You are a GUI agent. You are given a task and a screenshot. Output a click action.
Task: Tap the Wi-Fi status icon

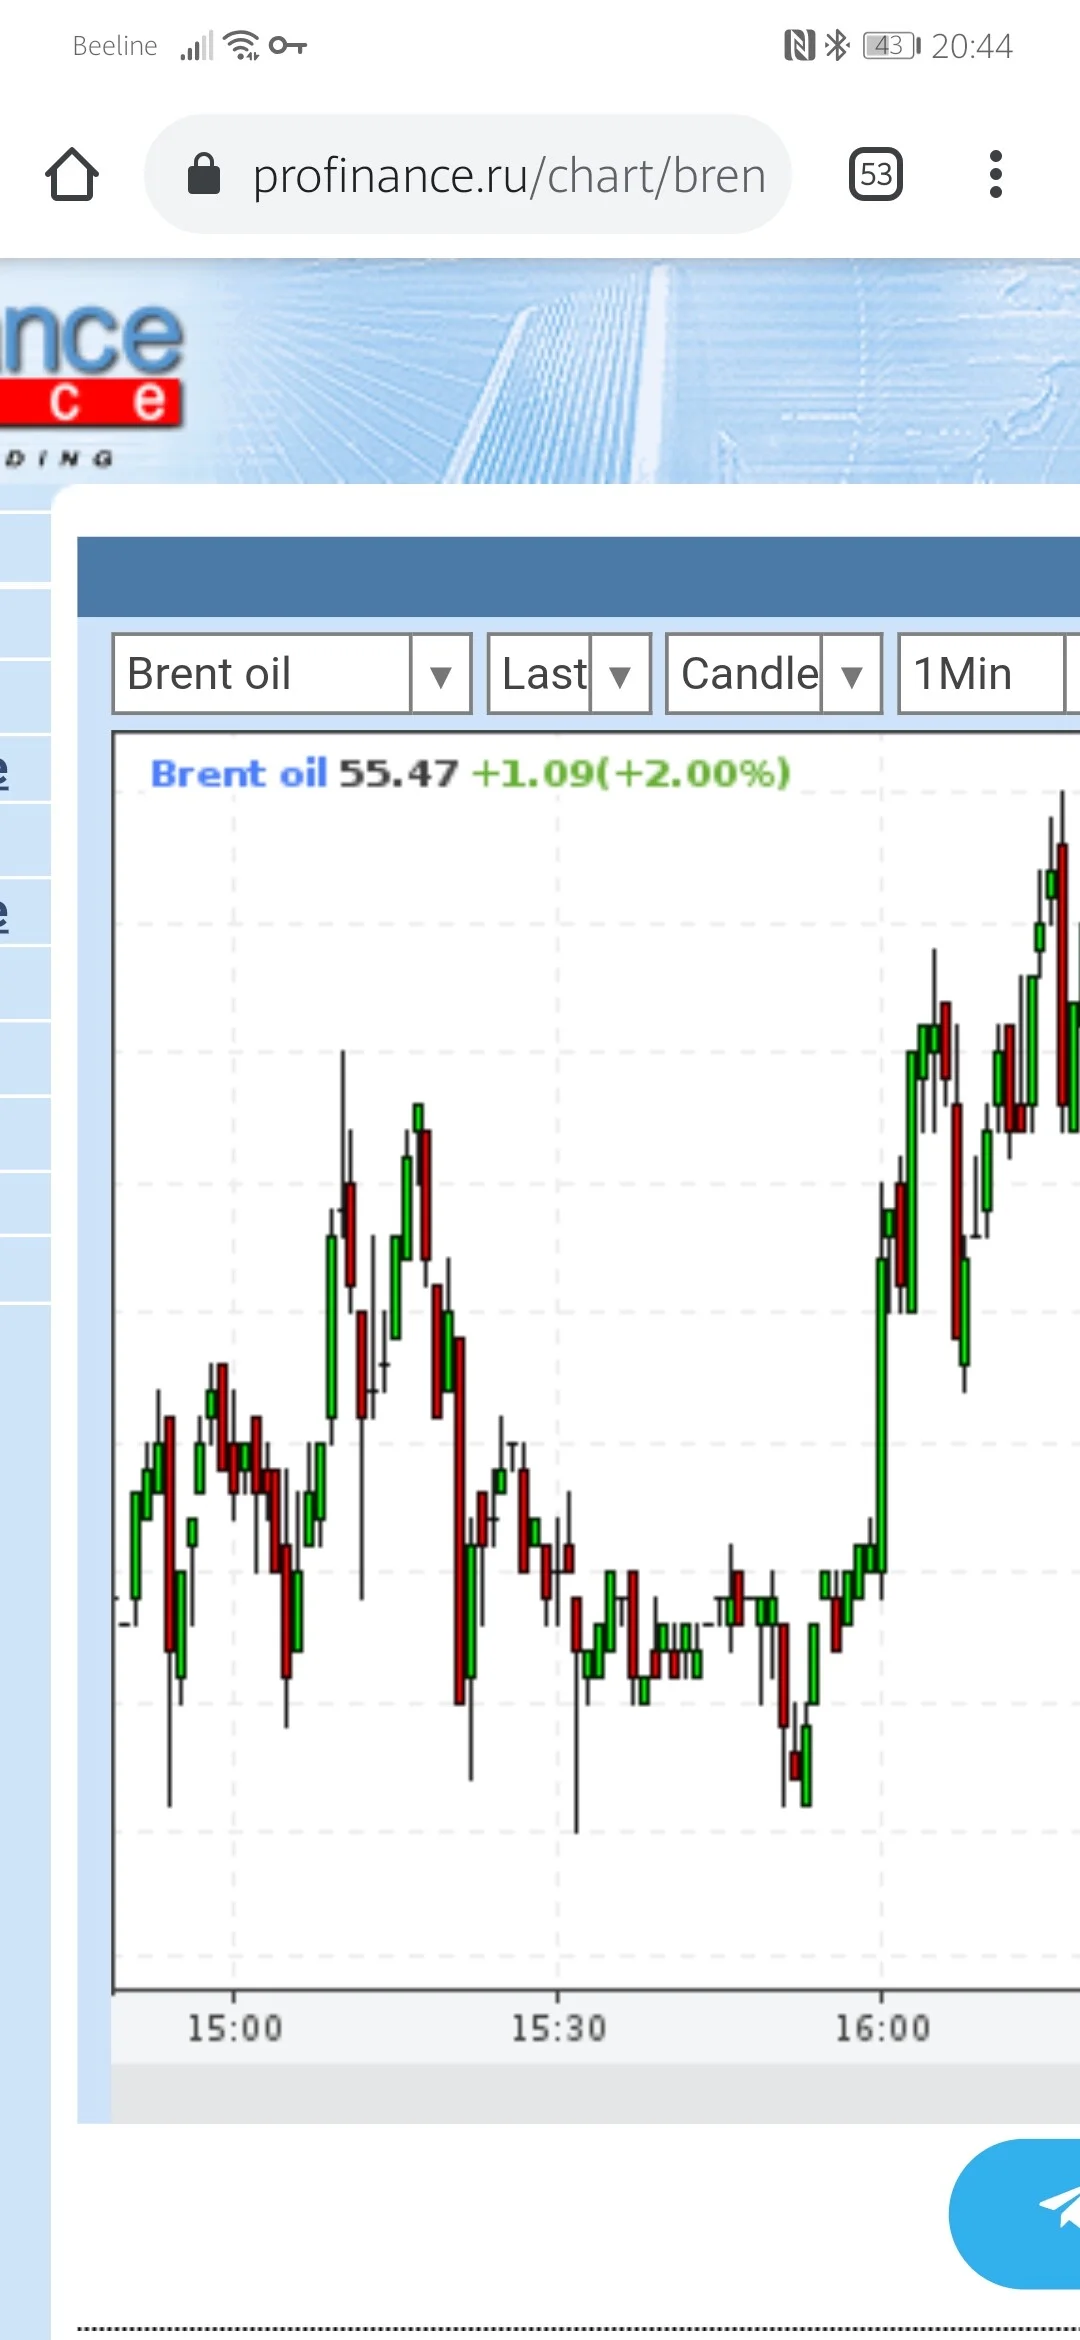click(241, 45)
